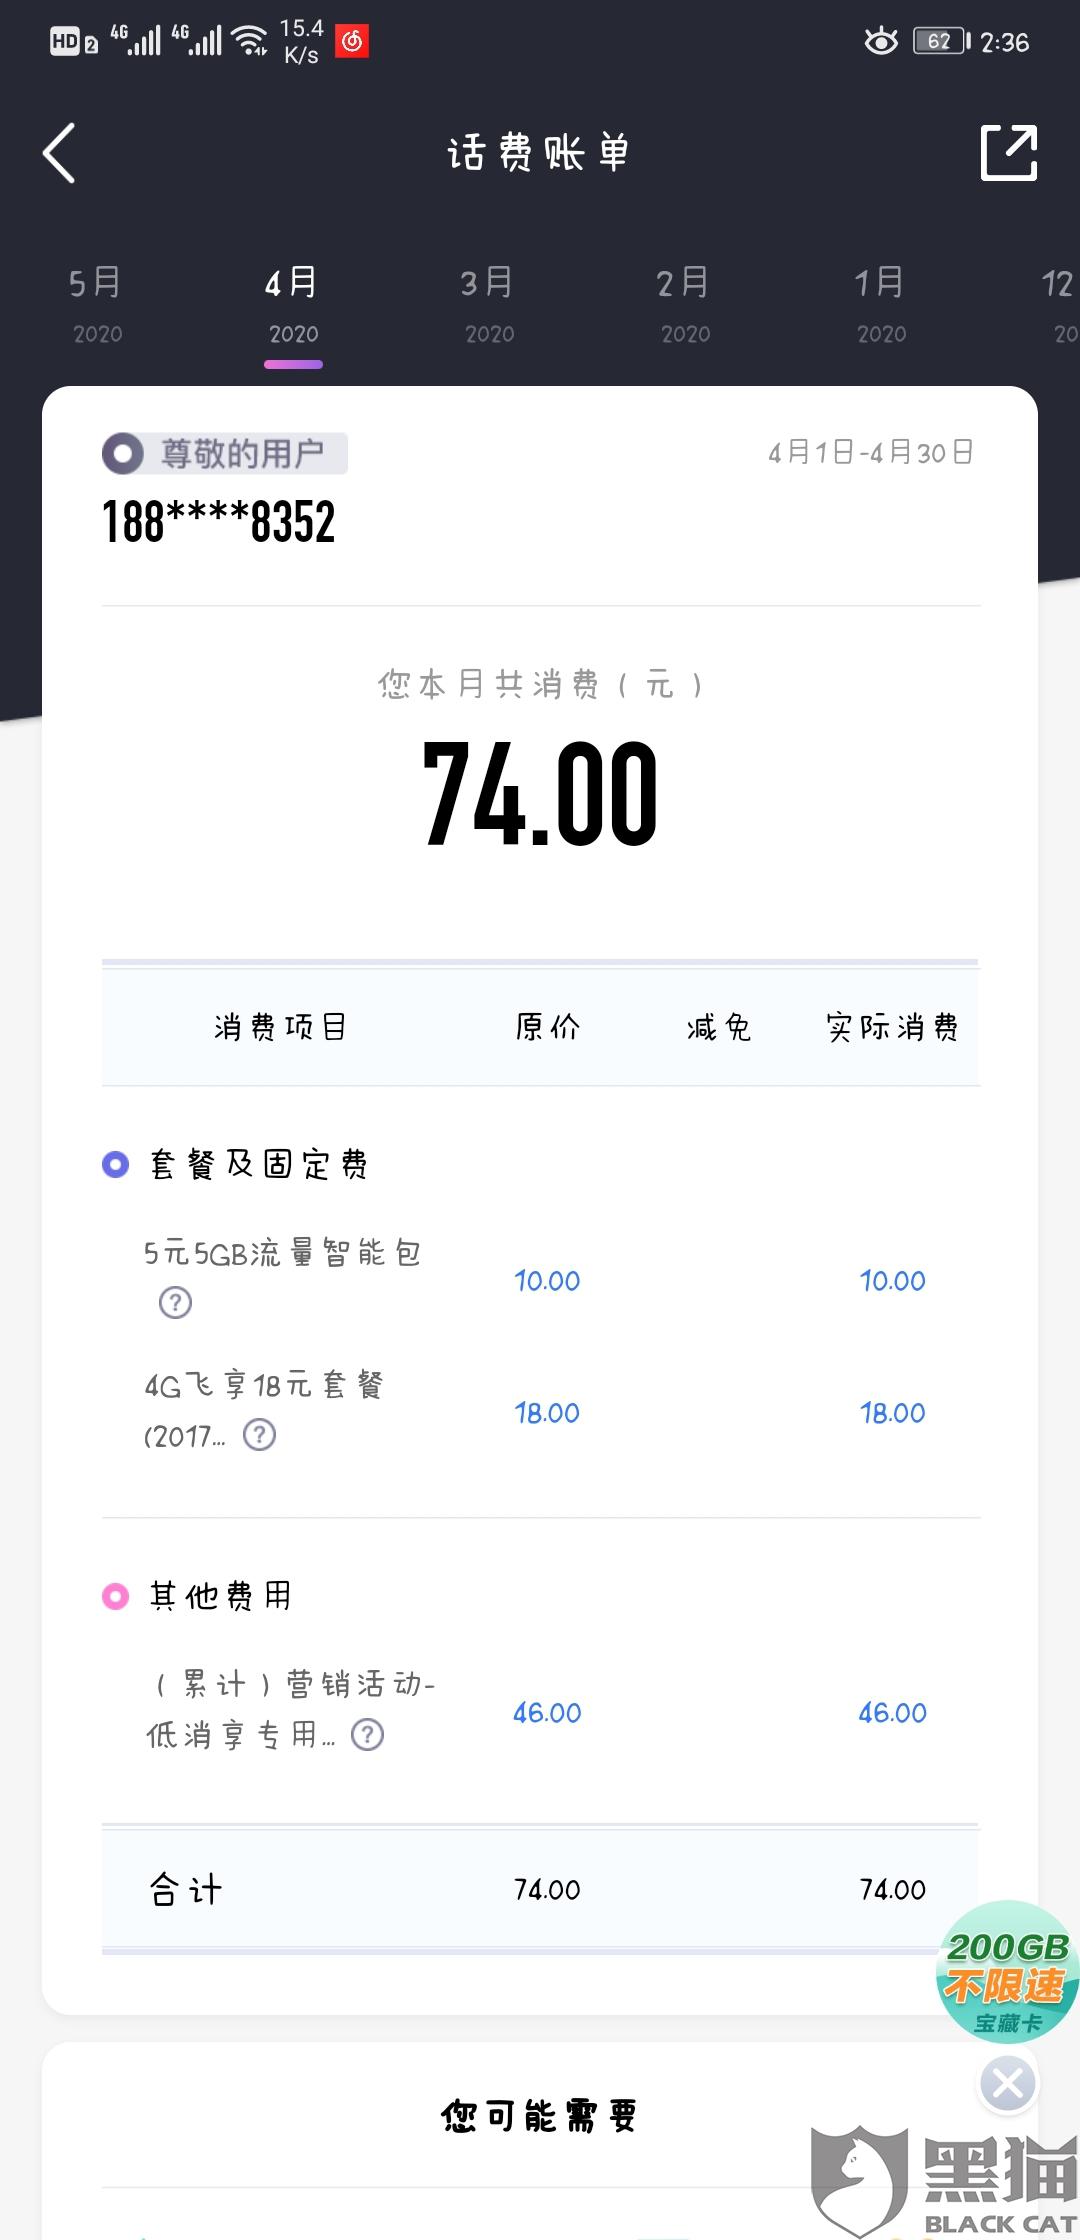The width and height of the screenshot is (1080, 2240).
Task: Select the 3月 2020 bill tab
Action: [x=489, y=304]
